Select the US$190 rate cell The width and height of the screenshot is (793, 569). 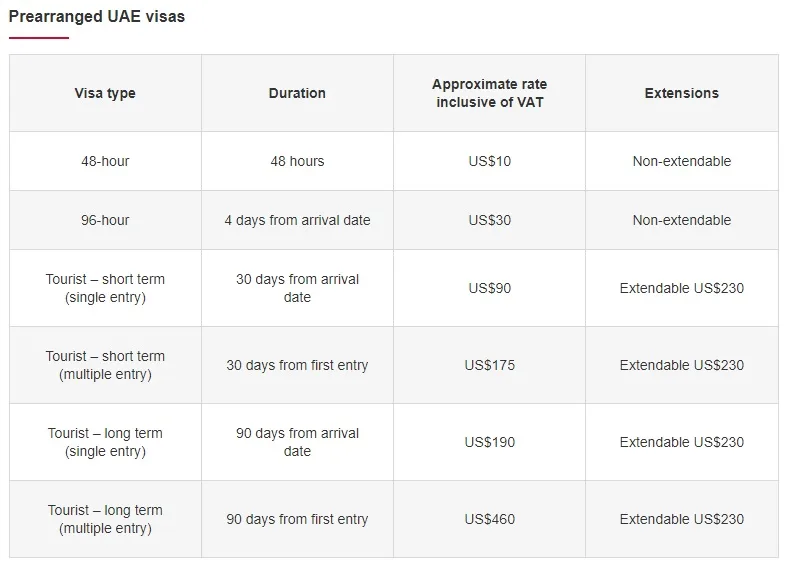pyautogui.click(x=490, y=442)
